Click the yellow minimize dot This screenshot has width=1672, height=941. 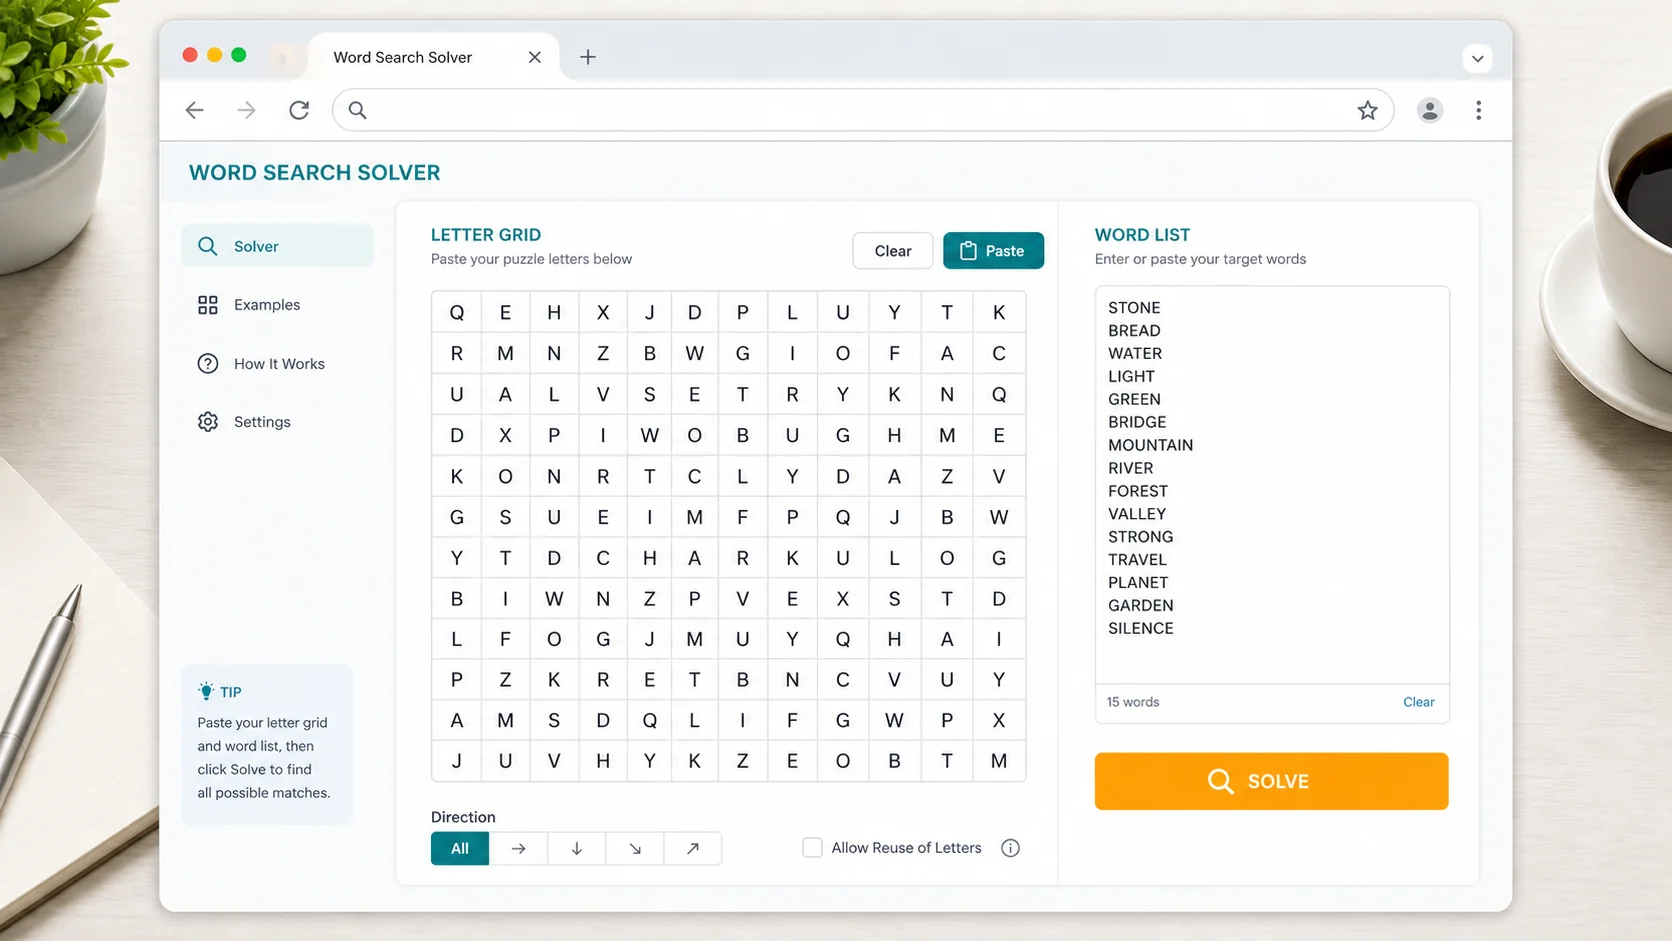(x=214, y=55)
